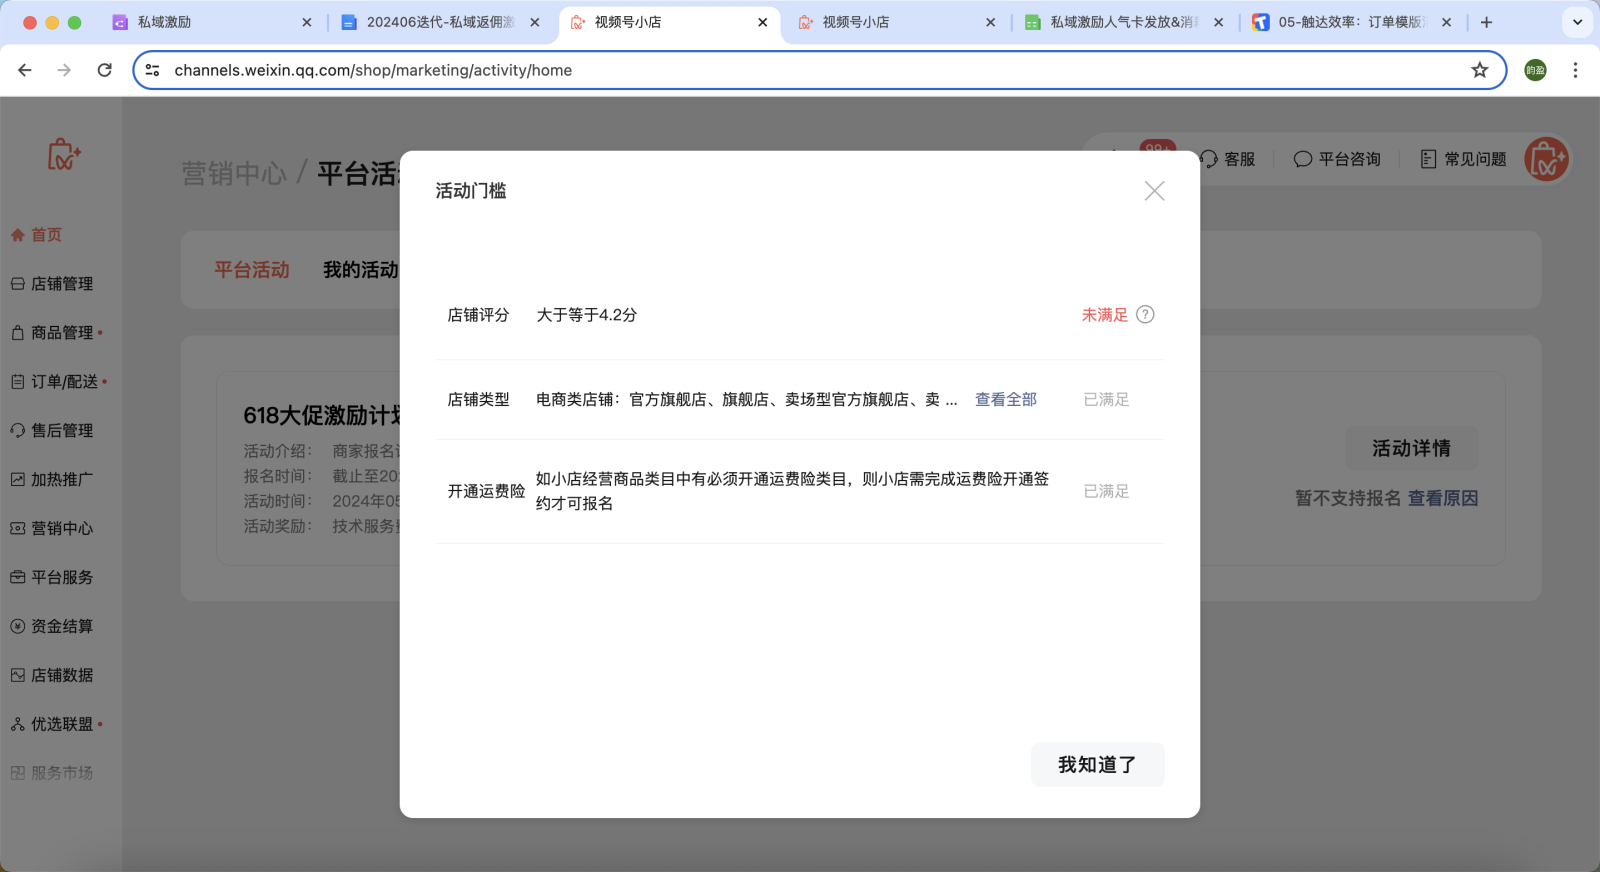The width and height of the screenshot is (1600, 872).
Task: Click forward arrow in browser toolbar
Action: coord(64,70)
